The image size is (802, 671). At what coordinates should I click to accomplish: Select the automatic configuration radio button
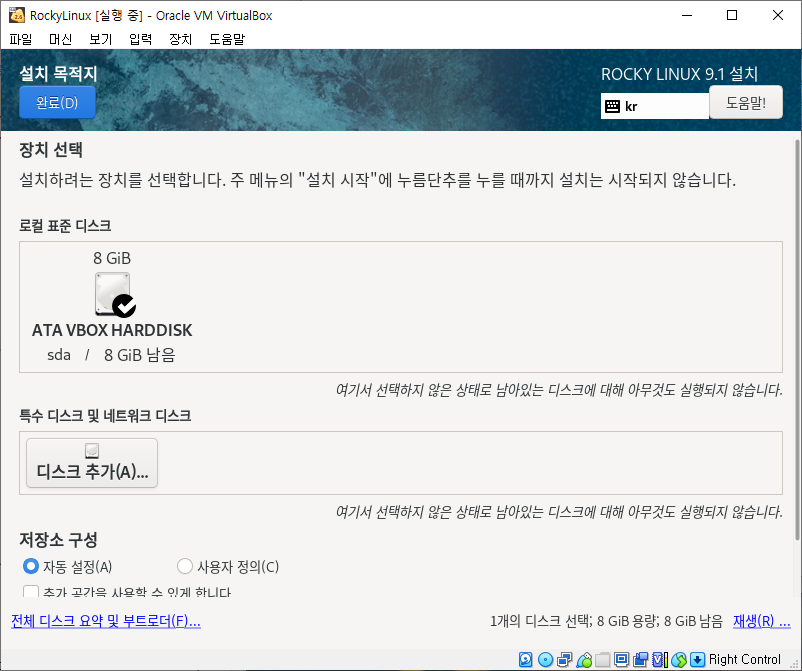click(x=31, y=566)
